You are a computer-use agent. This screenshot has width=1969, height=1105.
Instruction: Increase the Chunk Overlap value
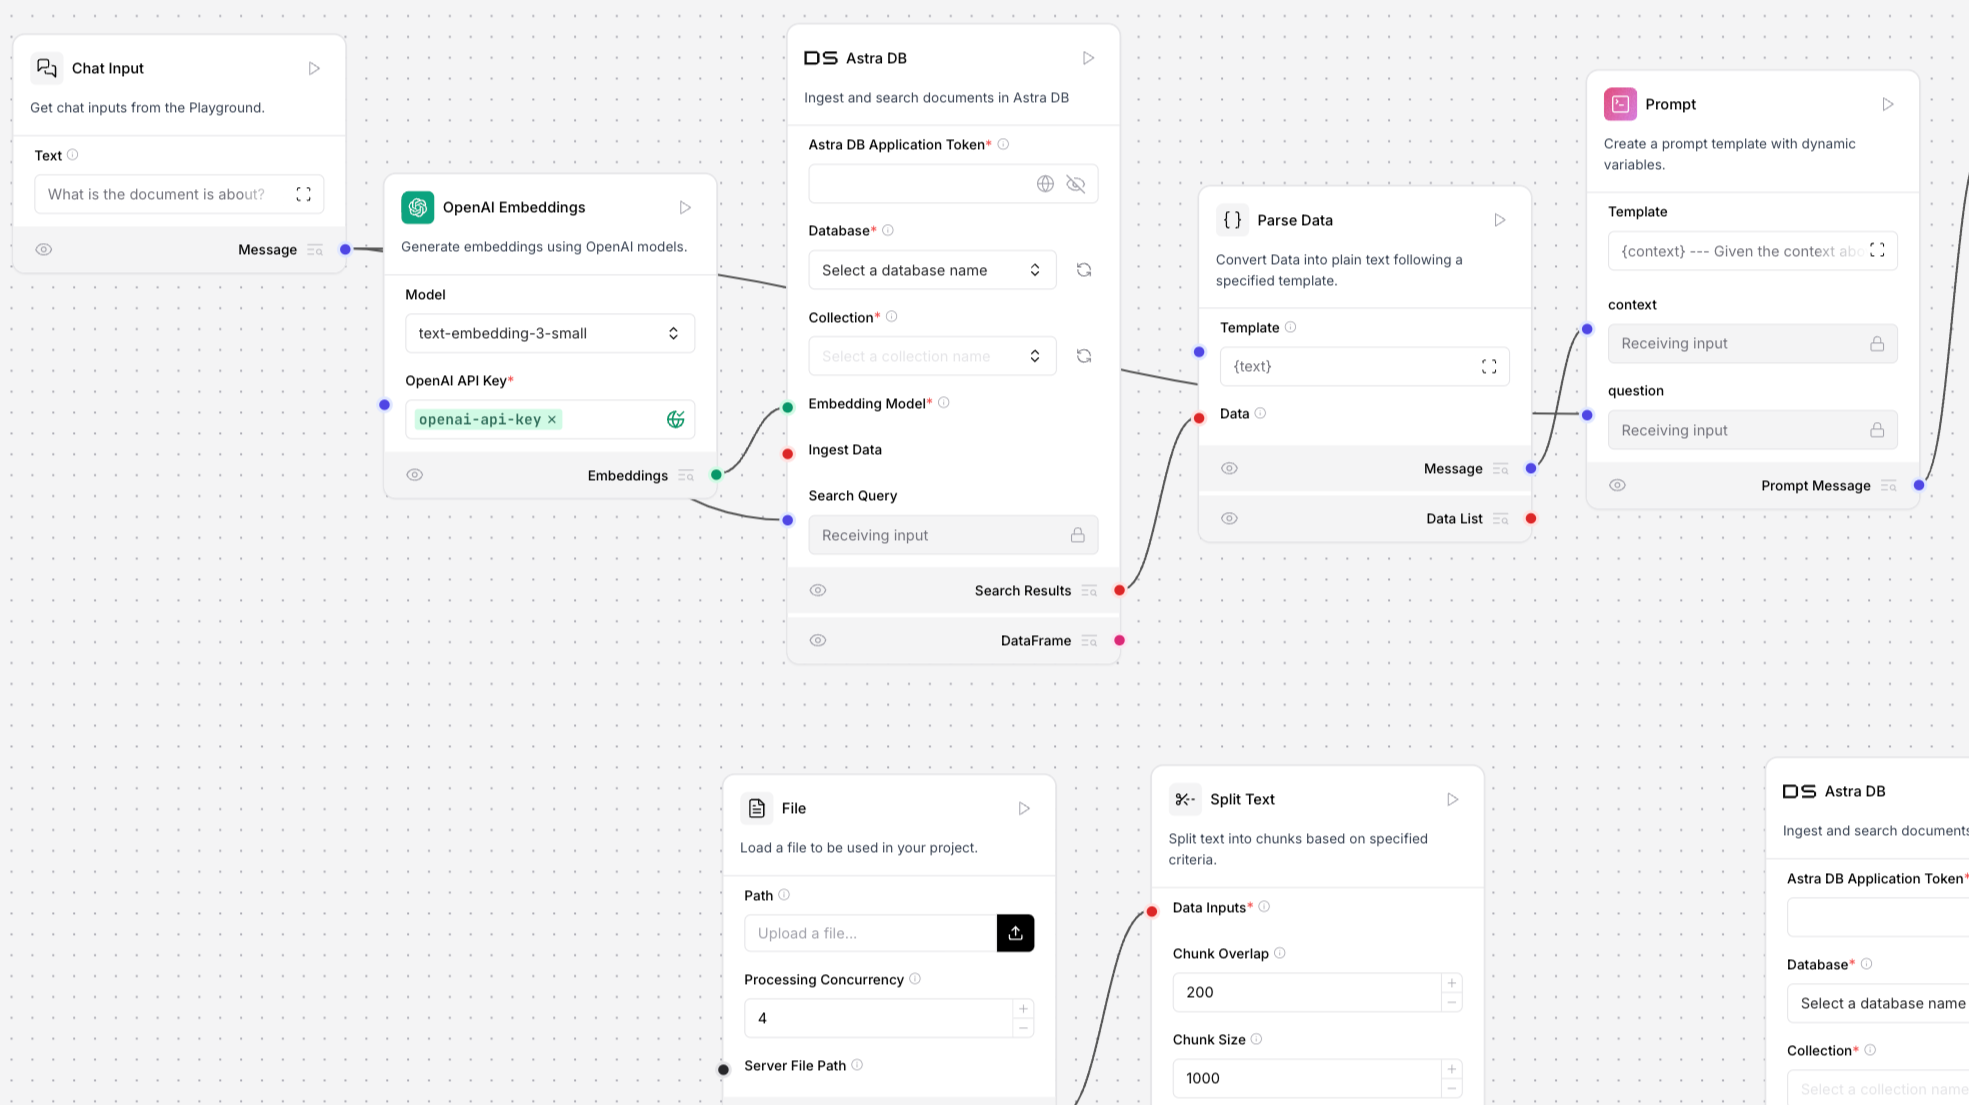click(1451, 983)
